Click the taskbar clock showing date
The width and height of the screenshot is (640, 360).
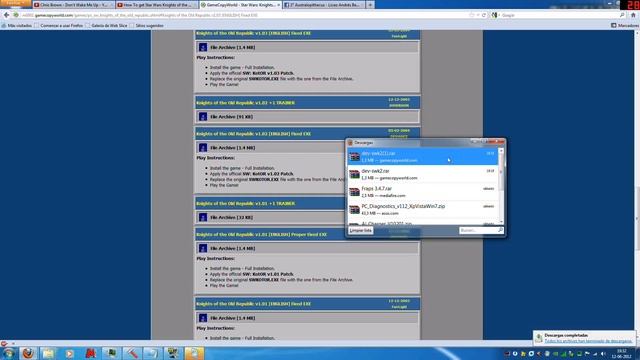tap(622, 354)
